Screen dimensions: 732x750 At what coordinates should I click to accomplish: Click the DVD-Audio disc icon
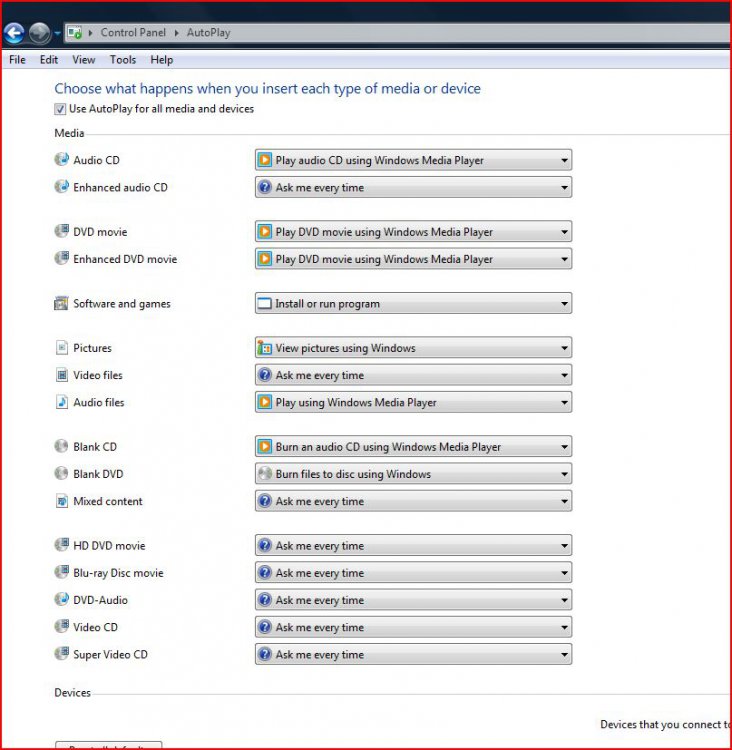pyautogui.click(x=61, y=599)
